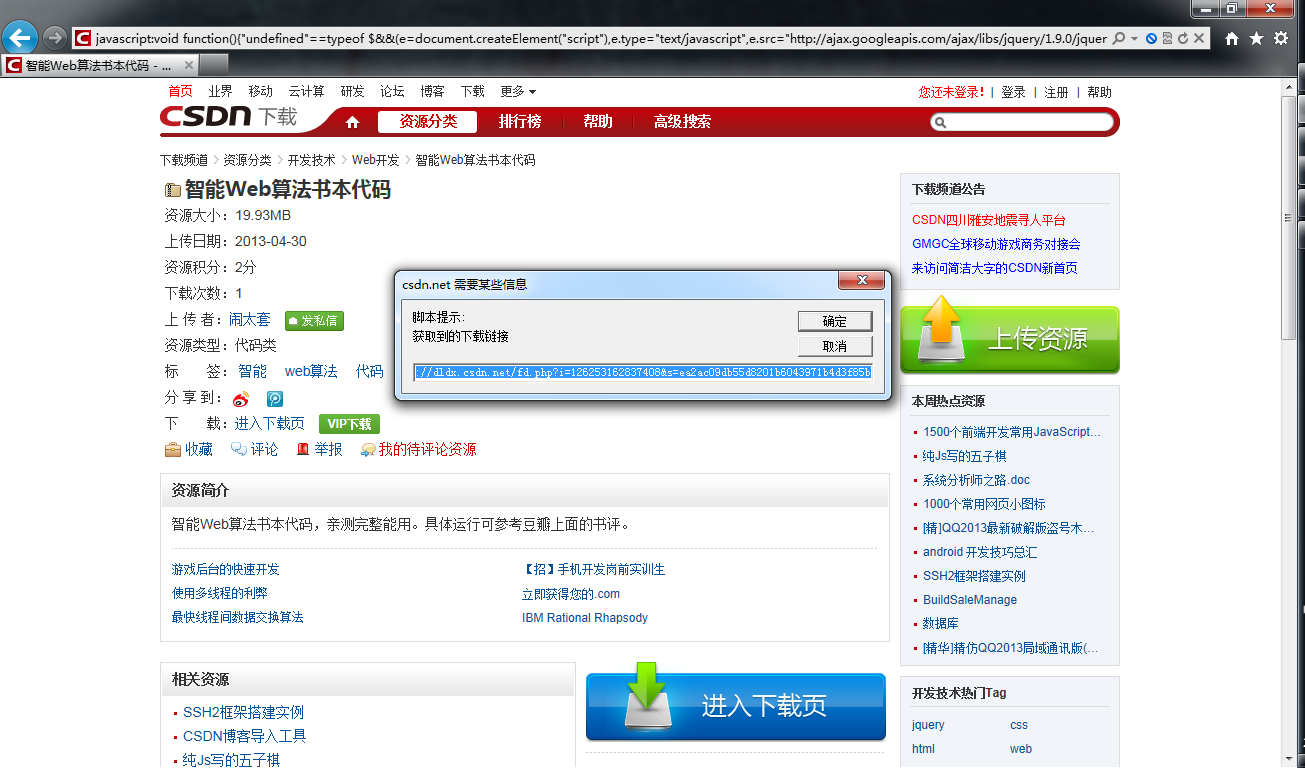Click the blue blocked-content icon in address bar

[x=1152, y=38]
